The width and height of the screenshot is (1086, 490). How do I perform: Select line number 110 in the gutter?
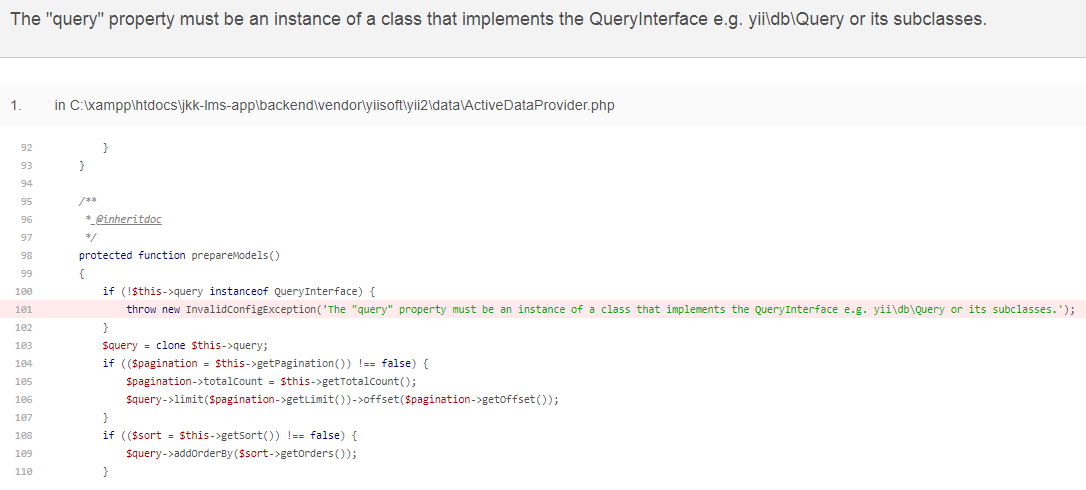click(x=25, y=471)
